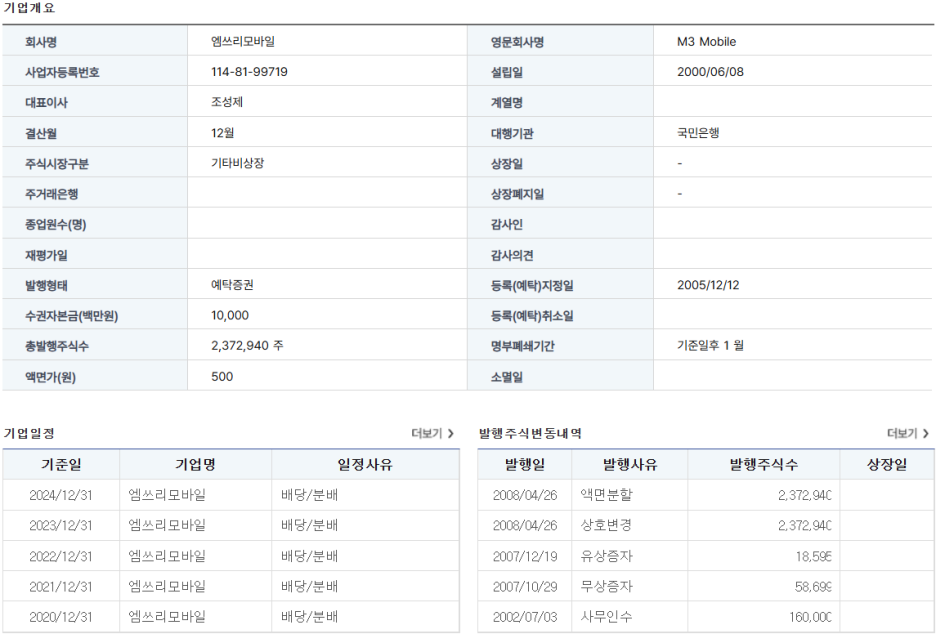Click establishment date 2000/06/08
Screen dimensions: 936x634
pos(710,72)
